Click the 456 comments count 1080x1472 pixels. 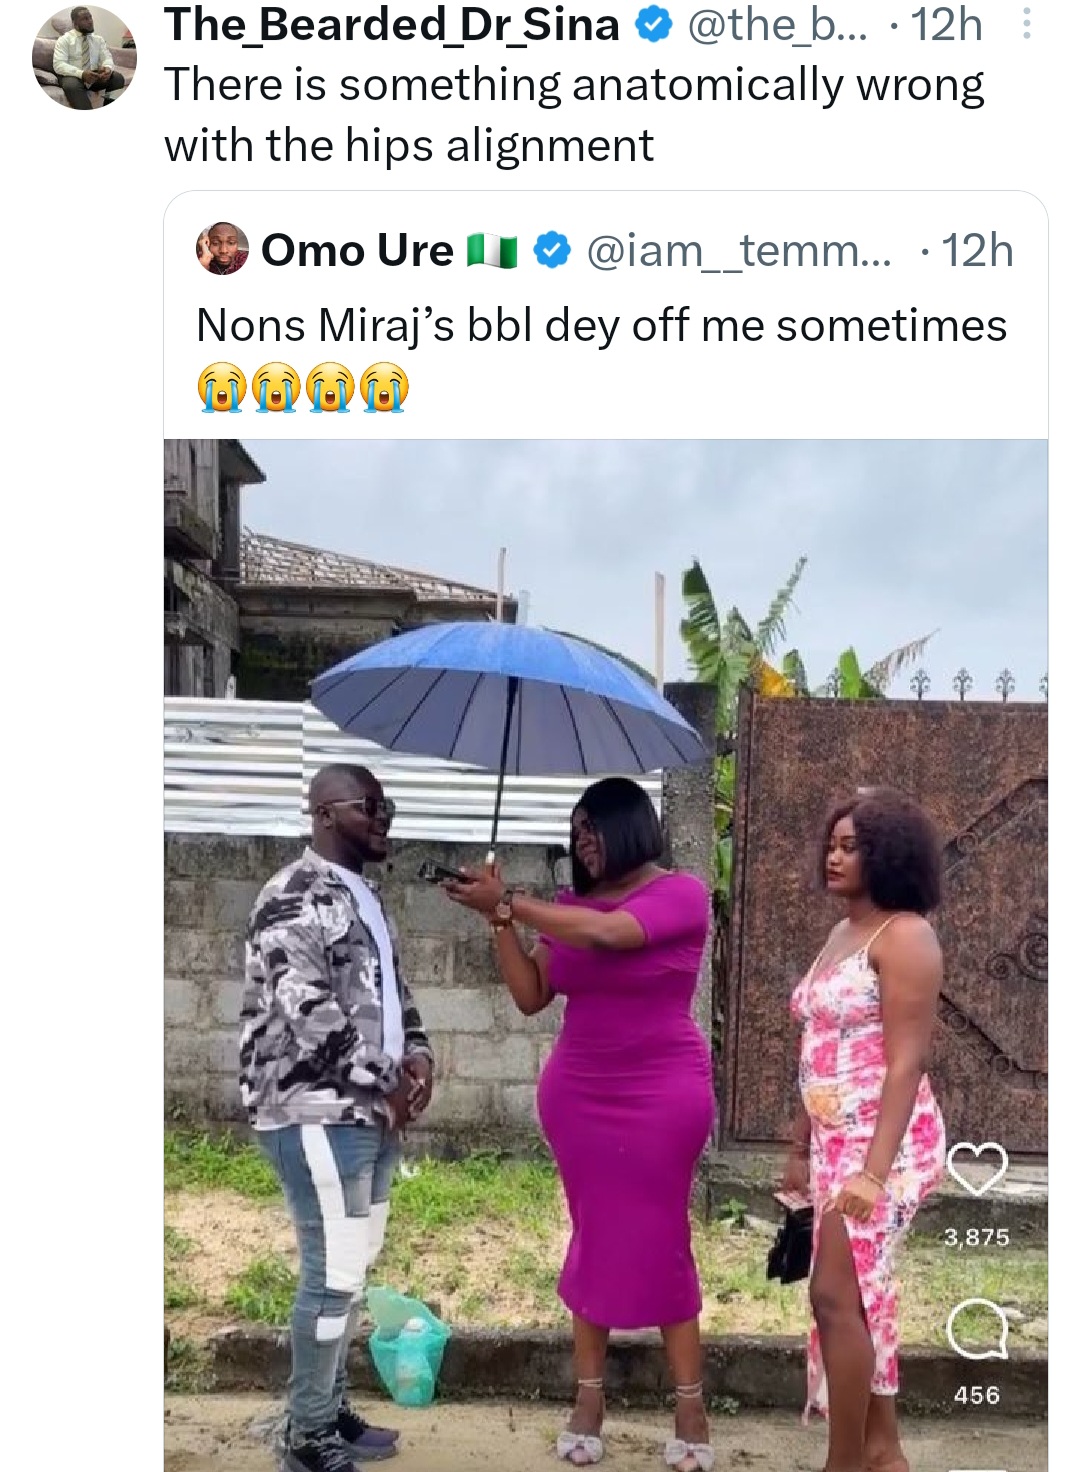(x=976, y=1394)
